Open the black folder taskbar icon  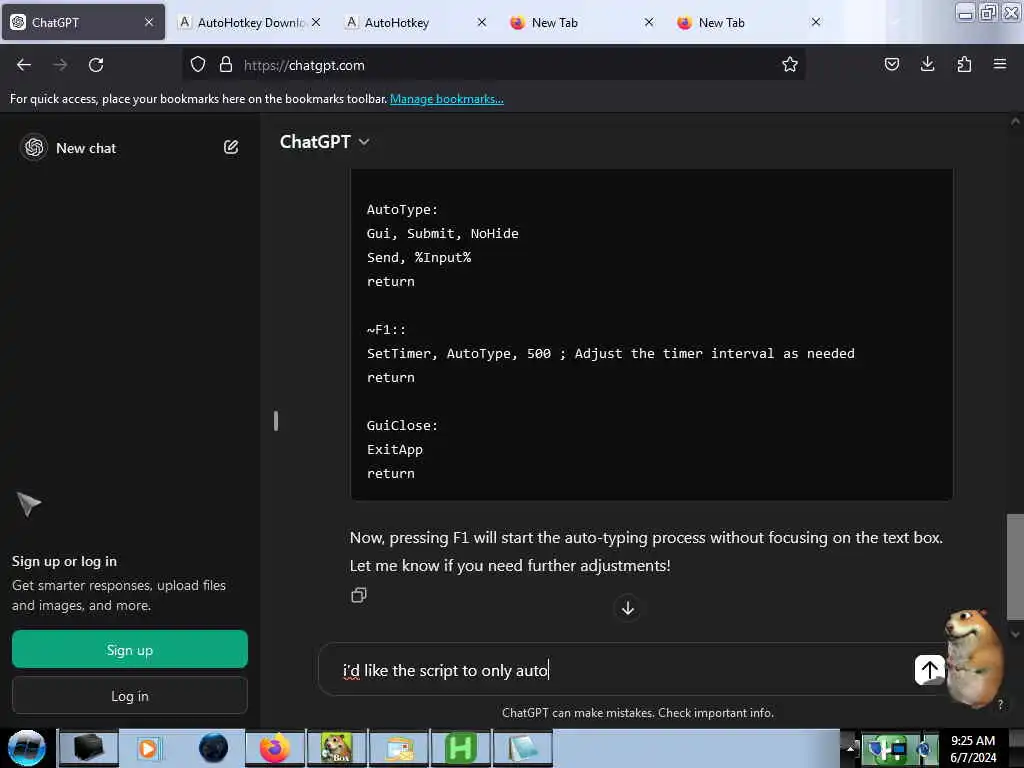[88, 748]
